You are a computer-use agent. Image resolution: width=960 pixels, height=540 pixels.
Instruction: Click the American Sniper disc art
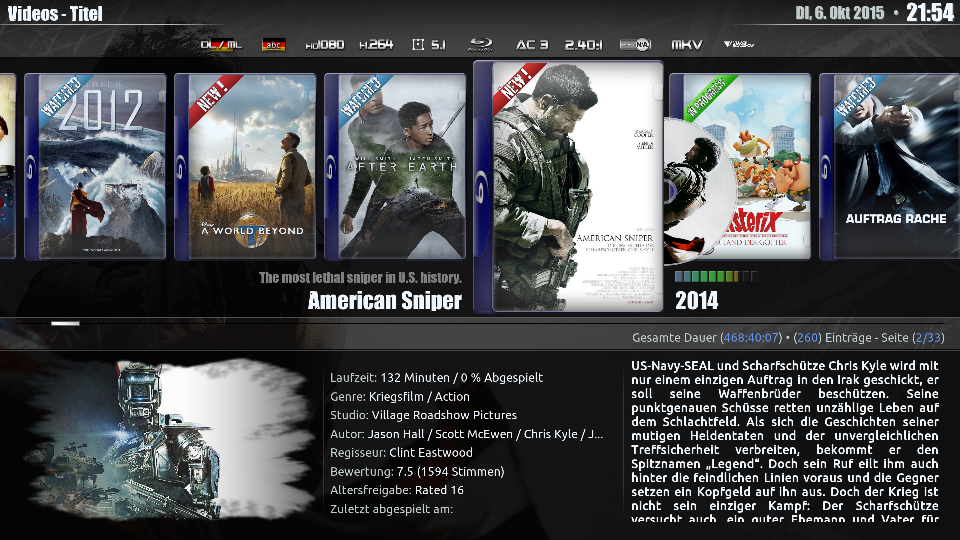coord(698,192)
